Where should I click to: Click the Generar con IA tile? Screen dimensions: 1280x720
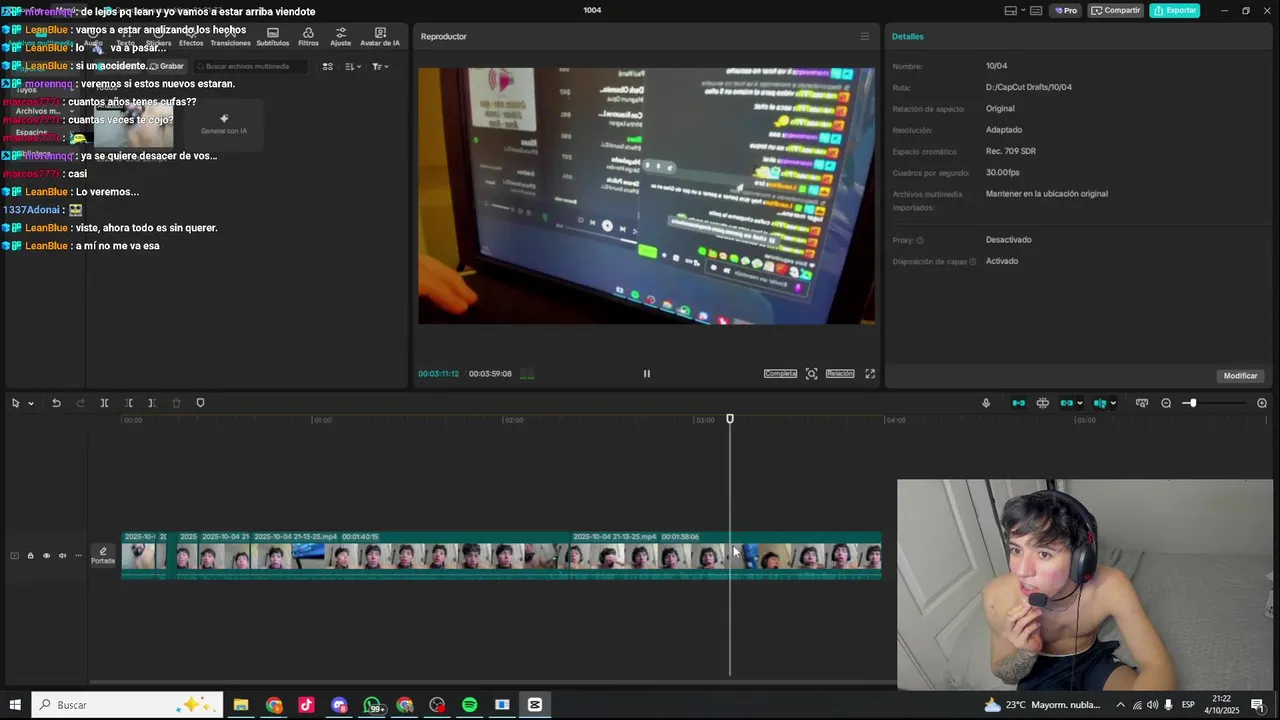point(223,124)
